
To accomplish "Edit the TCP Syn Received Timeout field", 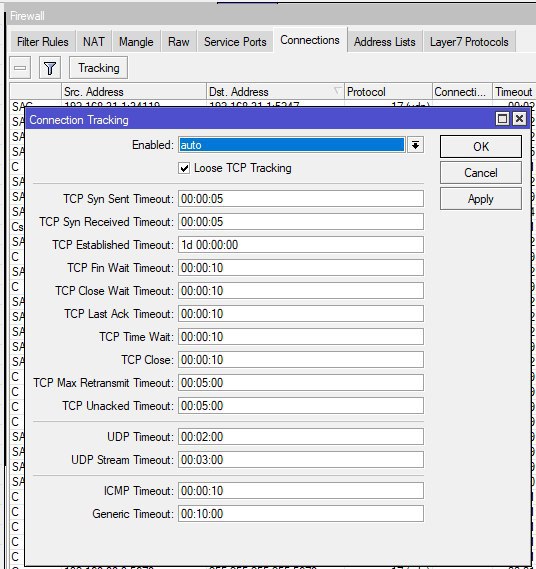I will pos(300,222).
